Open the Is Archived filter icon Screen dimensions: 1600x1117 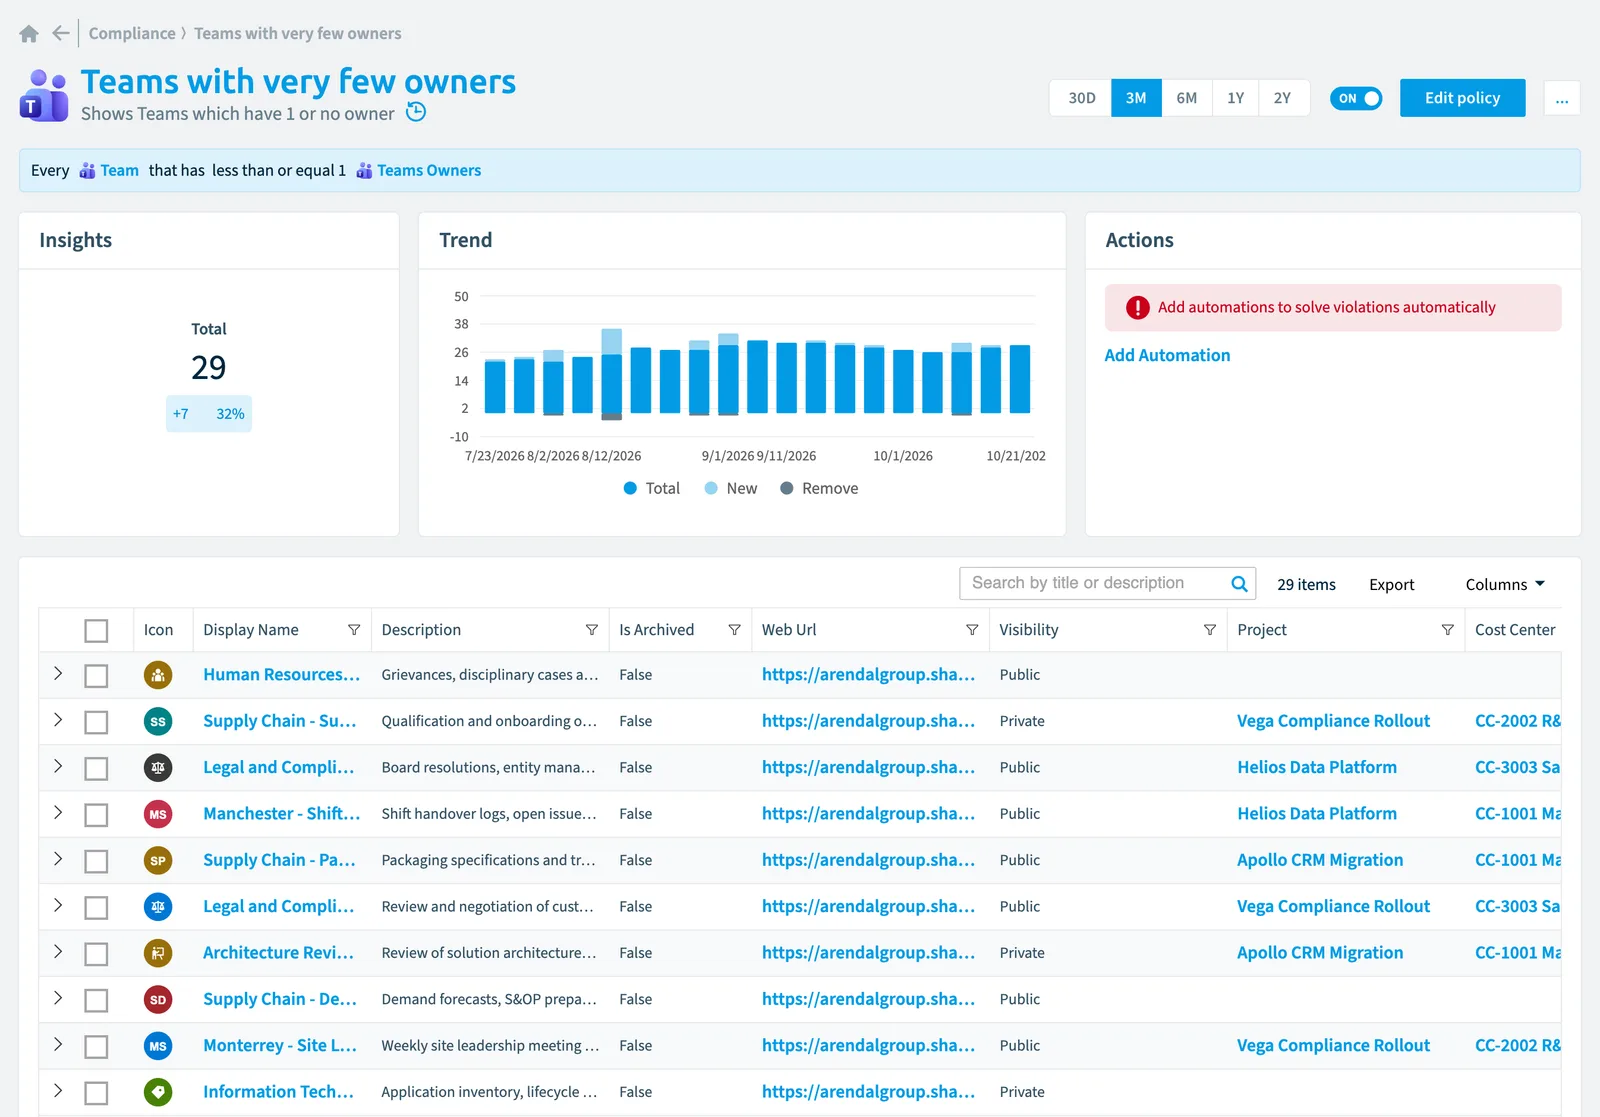click(x=735, y=630)
